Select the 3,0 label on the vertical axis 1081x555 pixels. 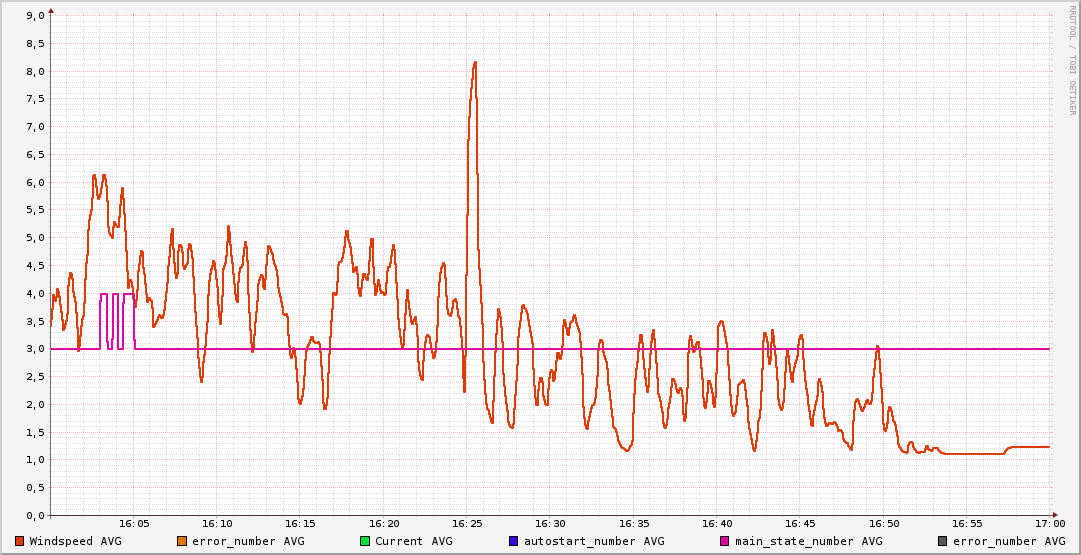click(x=34, y=349)
